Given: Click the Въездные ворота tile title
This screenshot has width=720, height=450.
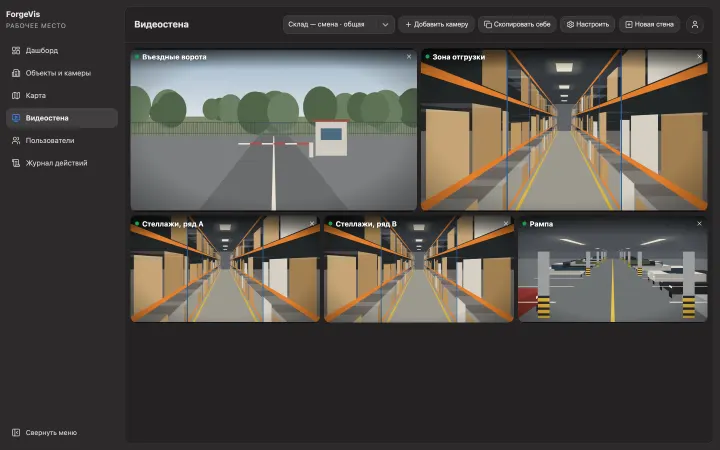Looking at the screenshot, I should (x=174, y=57).
